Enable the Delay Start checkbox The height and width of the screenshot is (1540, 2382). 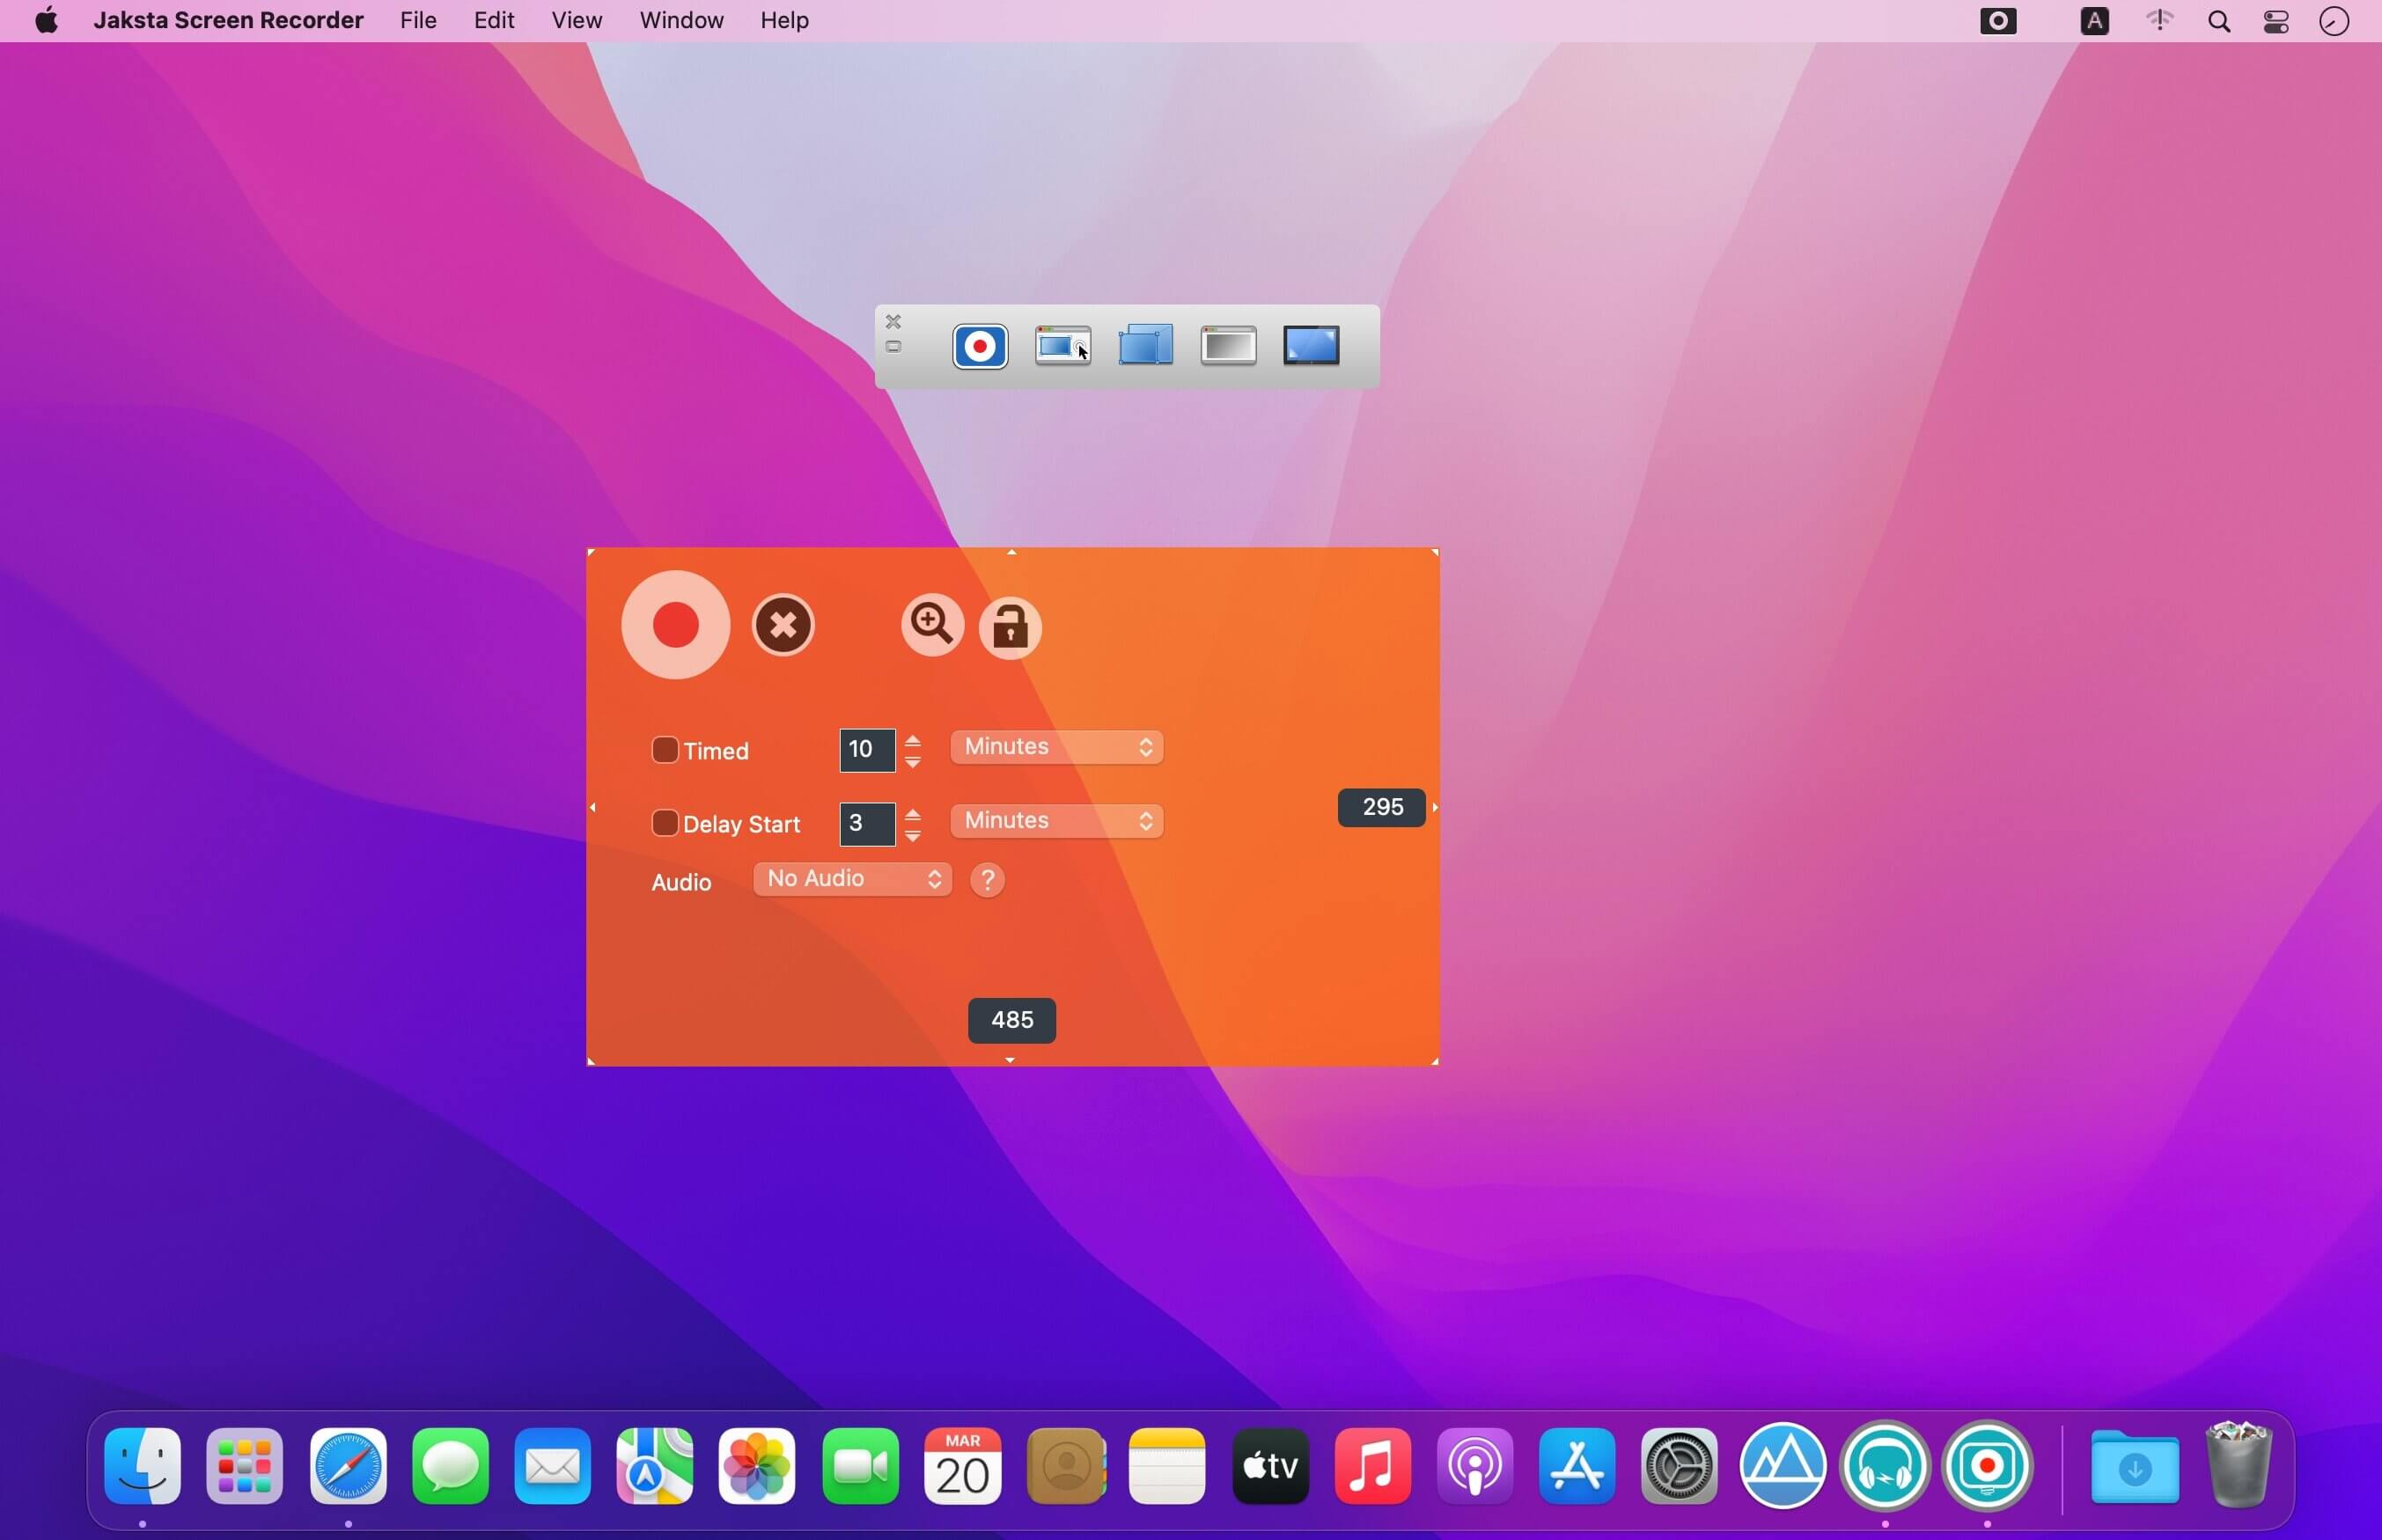coord(665,823)
